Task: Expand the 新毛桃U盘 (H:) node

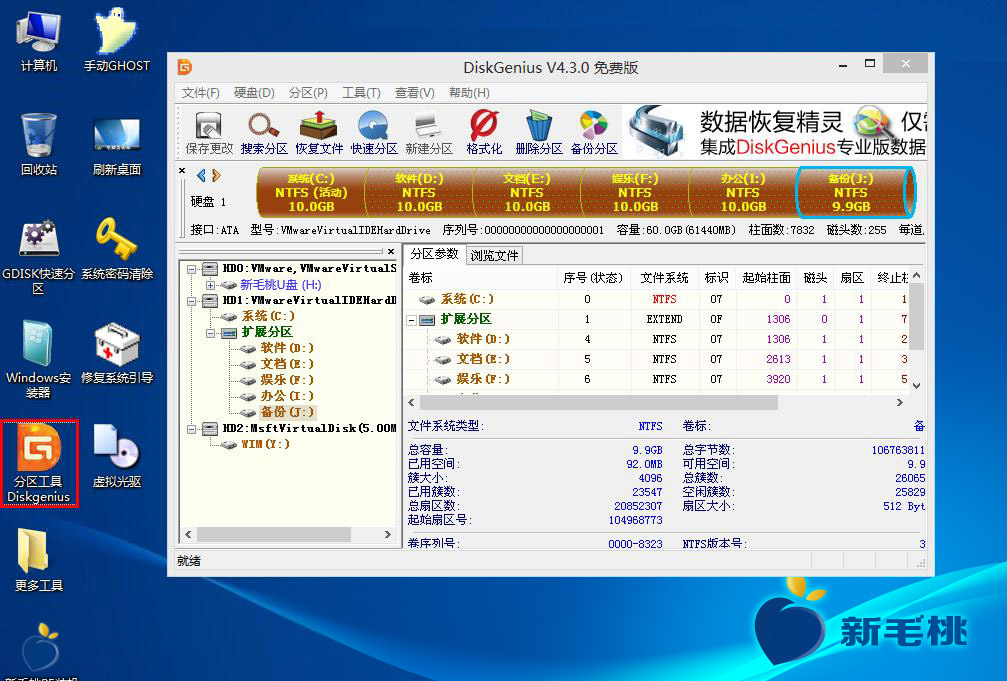Action: point(210,285)
